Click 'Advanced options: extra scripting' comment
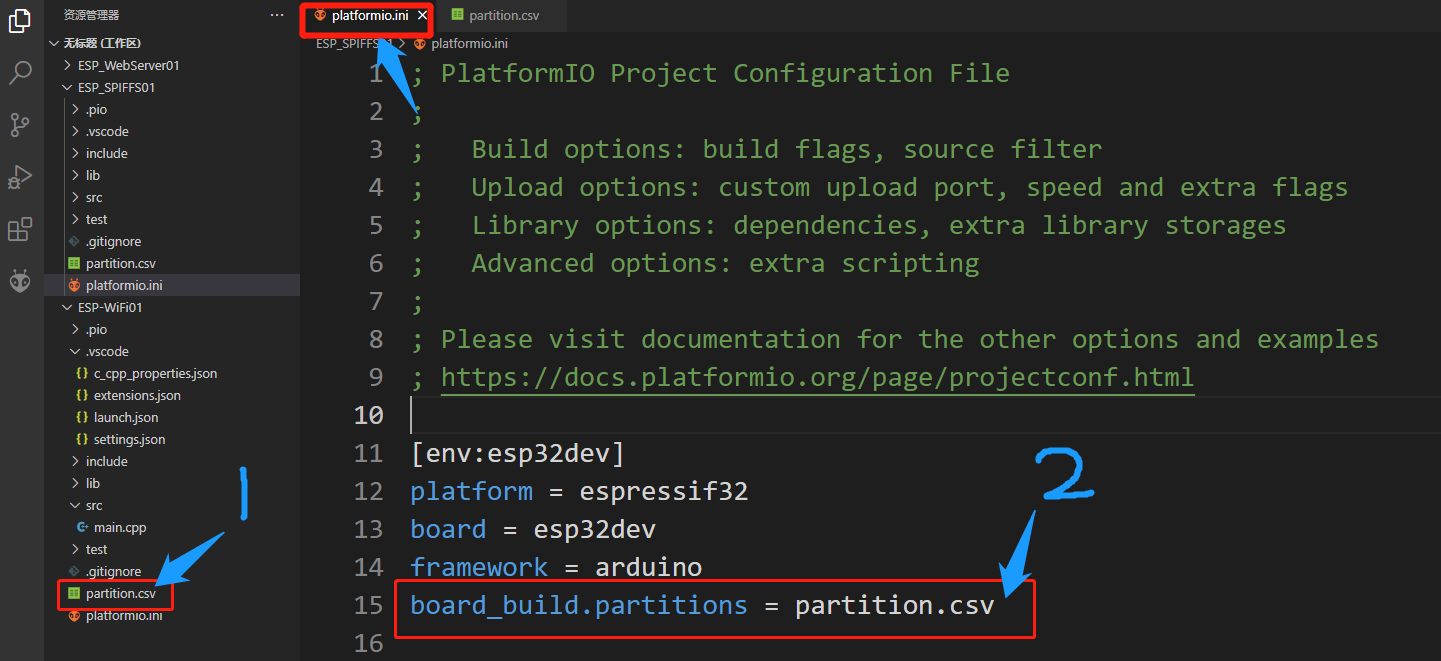The width and height of the screenshot is (1441, 661). [x=725, y=263]
